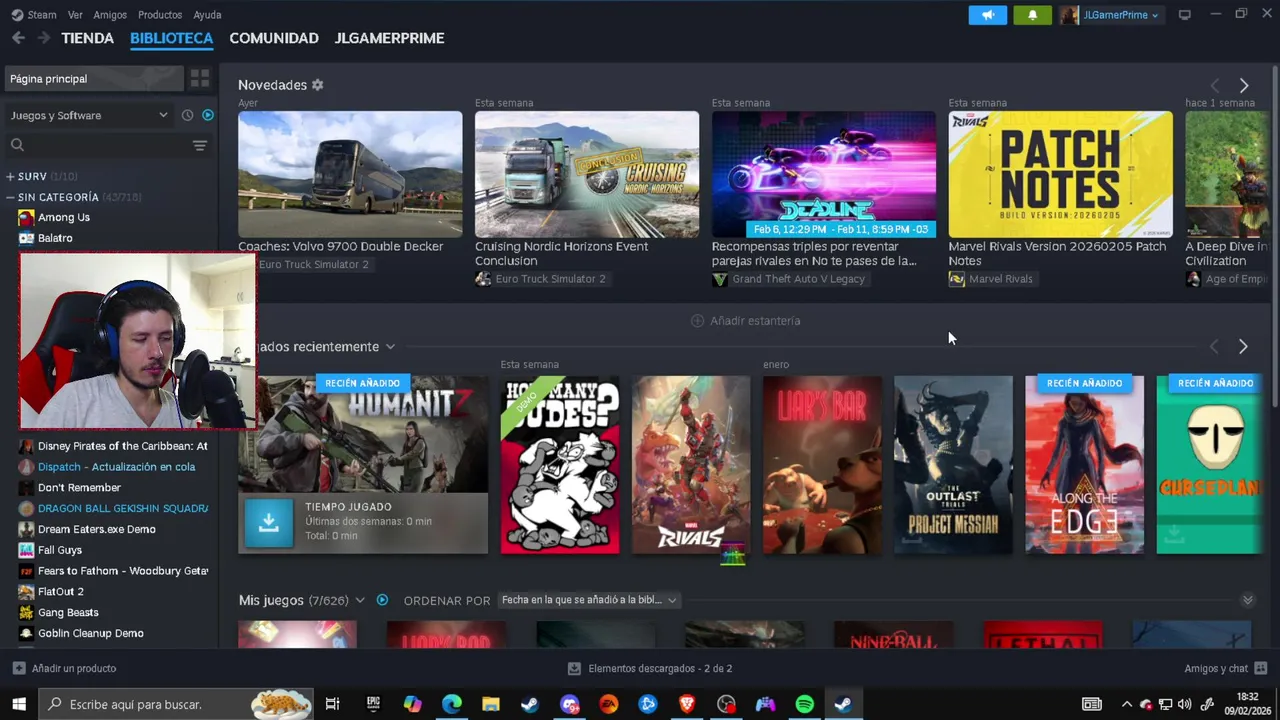This screenshot has height=720, width=1280.
Task: Open Spotify from the taskbar
Action: (x=804, y=704)
